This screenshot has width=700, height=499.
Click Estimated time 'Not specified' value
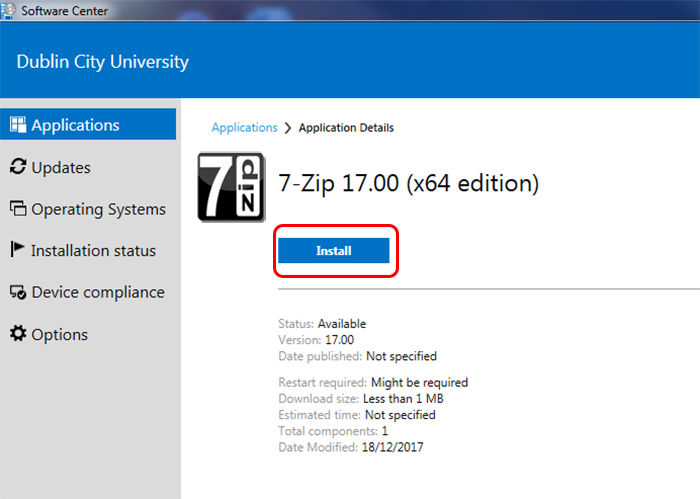coord(400,415)
